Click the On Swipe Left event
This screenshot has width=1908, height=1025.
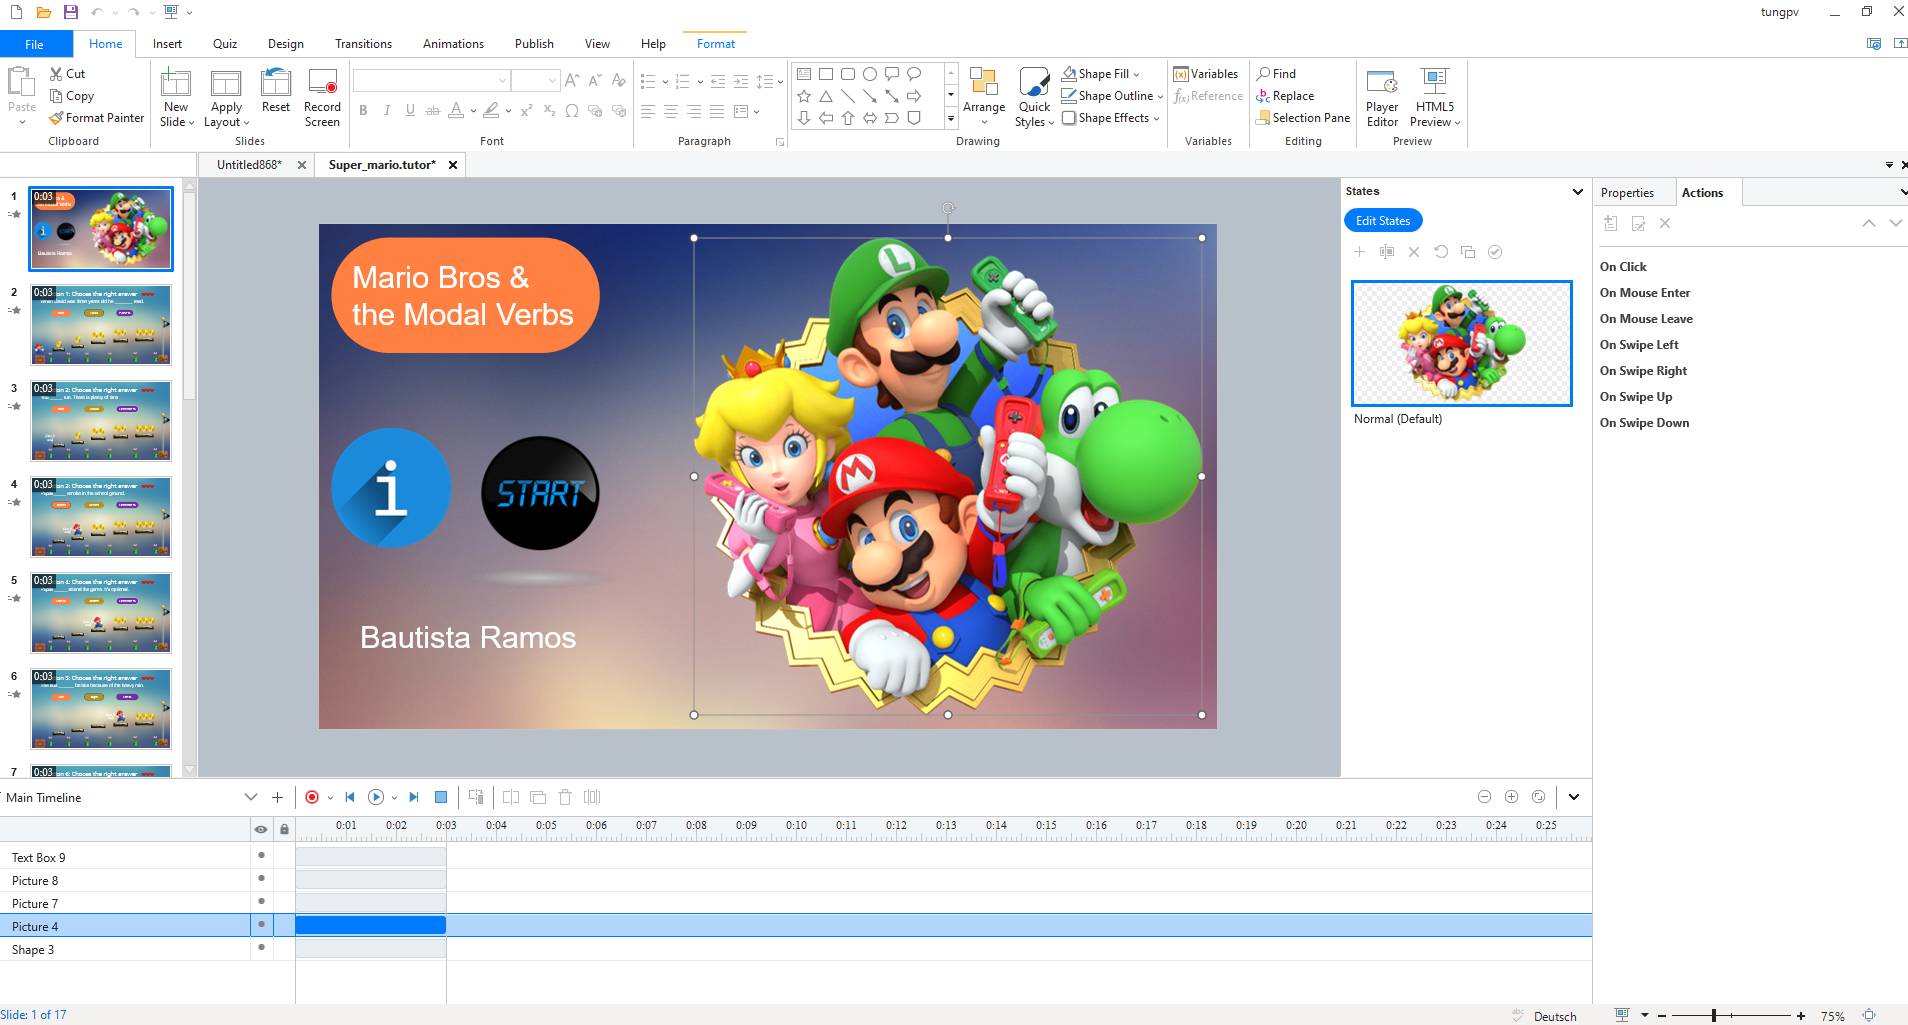[x=1639, y=345]
